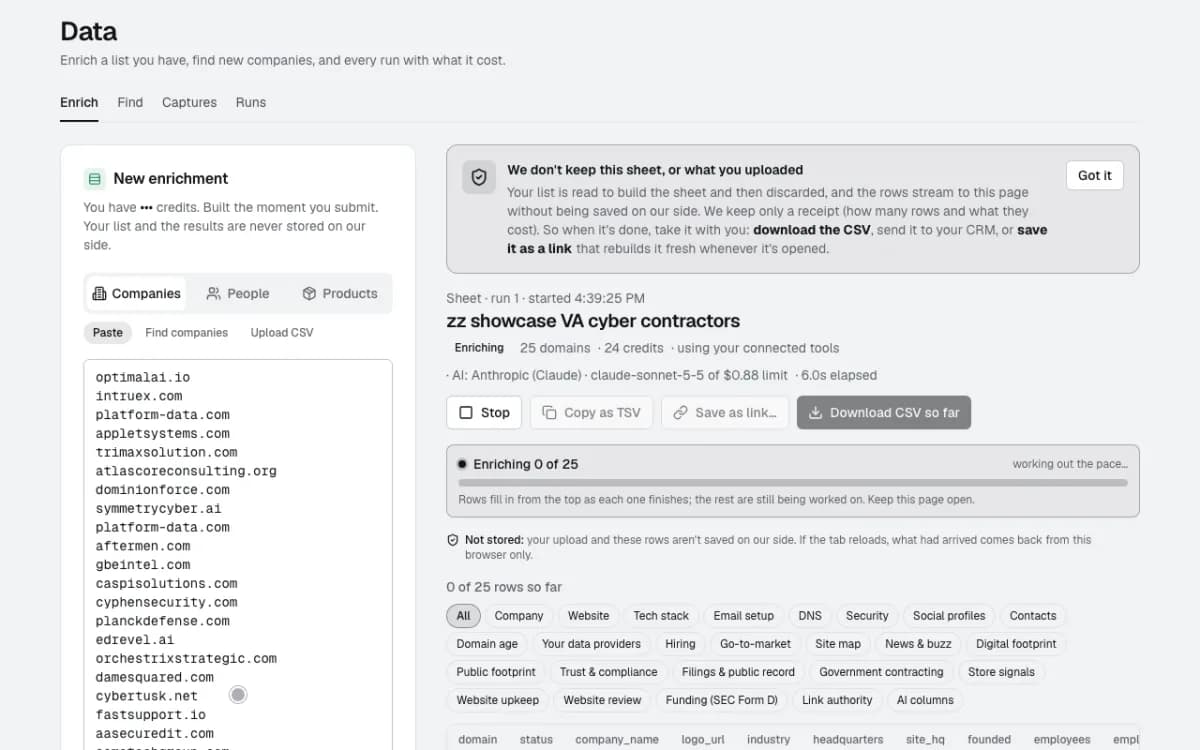Select the Find companies input mode
This screenshot has height=750, width=1200.
pyautogui.click(x=186, y=333)
